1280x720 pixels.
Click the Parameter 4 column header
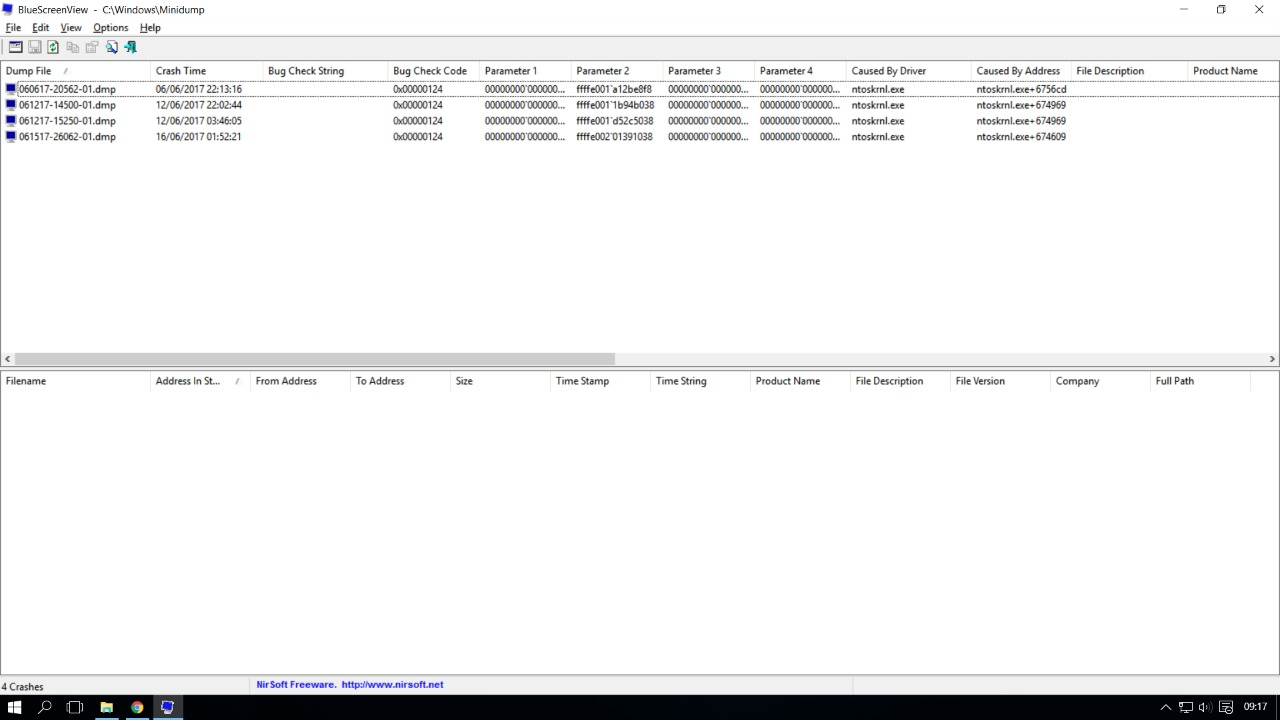(x=800, y=71)
